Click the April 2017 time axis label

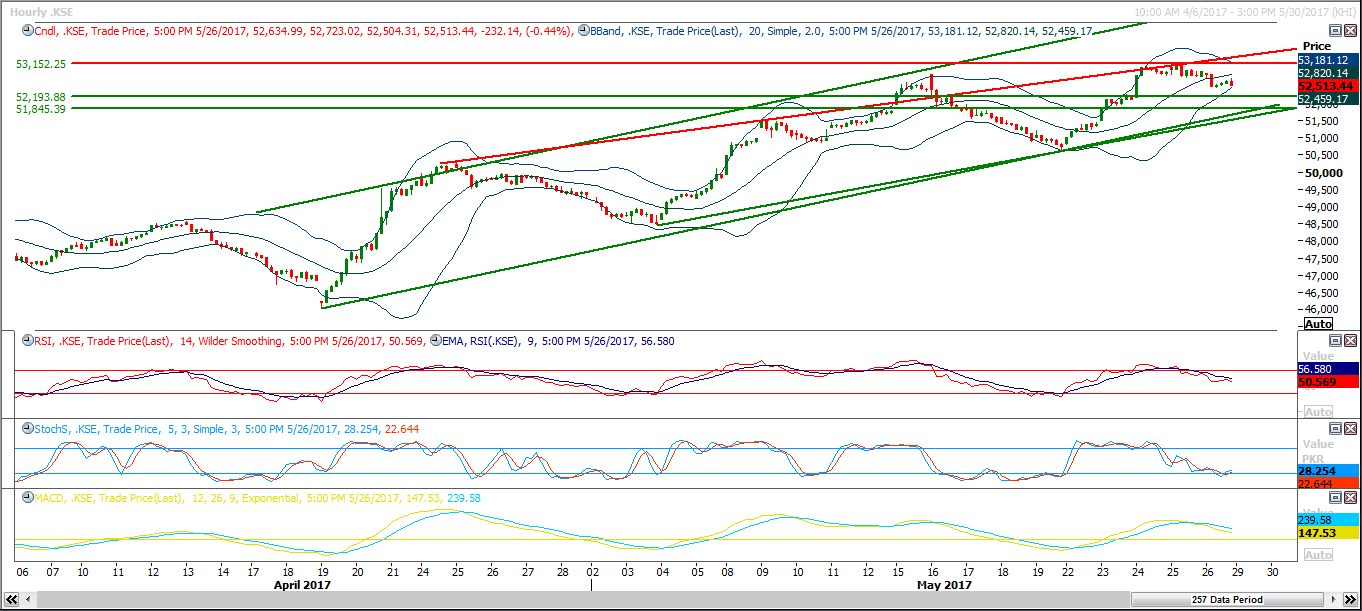pos(302,585)
